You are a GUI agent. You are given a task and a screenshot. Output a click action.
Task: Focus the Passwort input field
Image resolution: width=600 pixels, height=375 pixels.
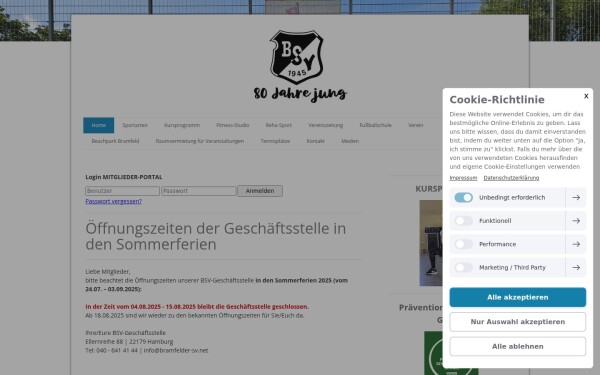tap(199, 191)
